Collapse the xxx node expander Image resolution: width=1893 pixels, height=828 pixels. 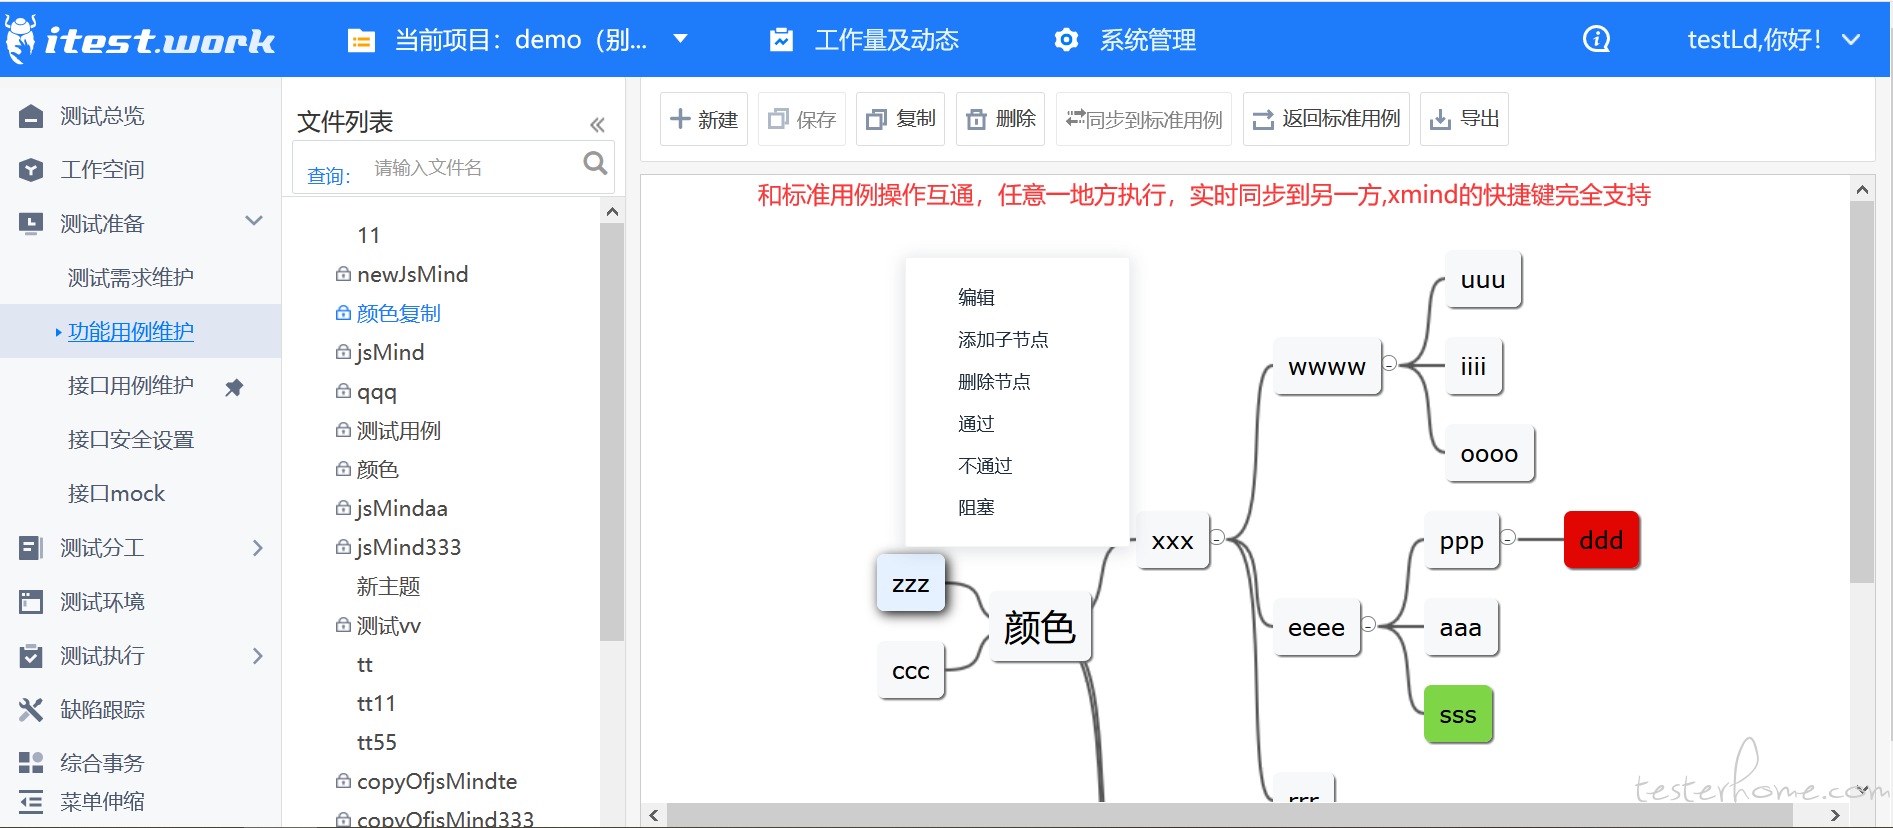1217,537
